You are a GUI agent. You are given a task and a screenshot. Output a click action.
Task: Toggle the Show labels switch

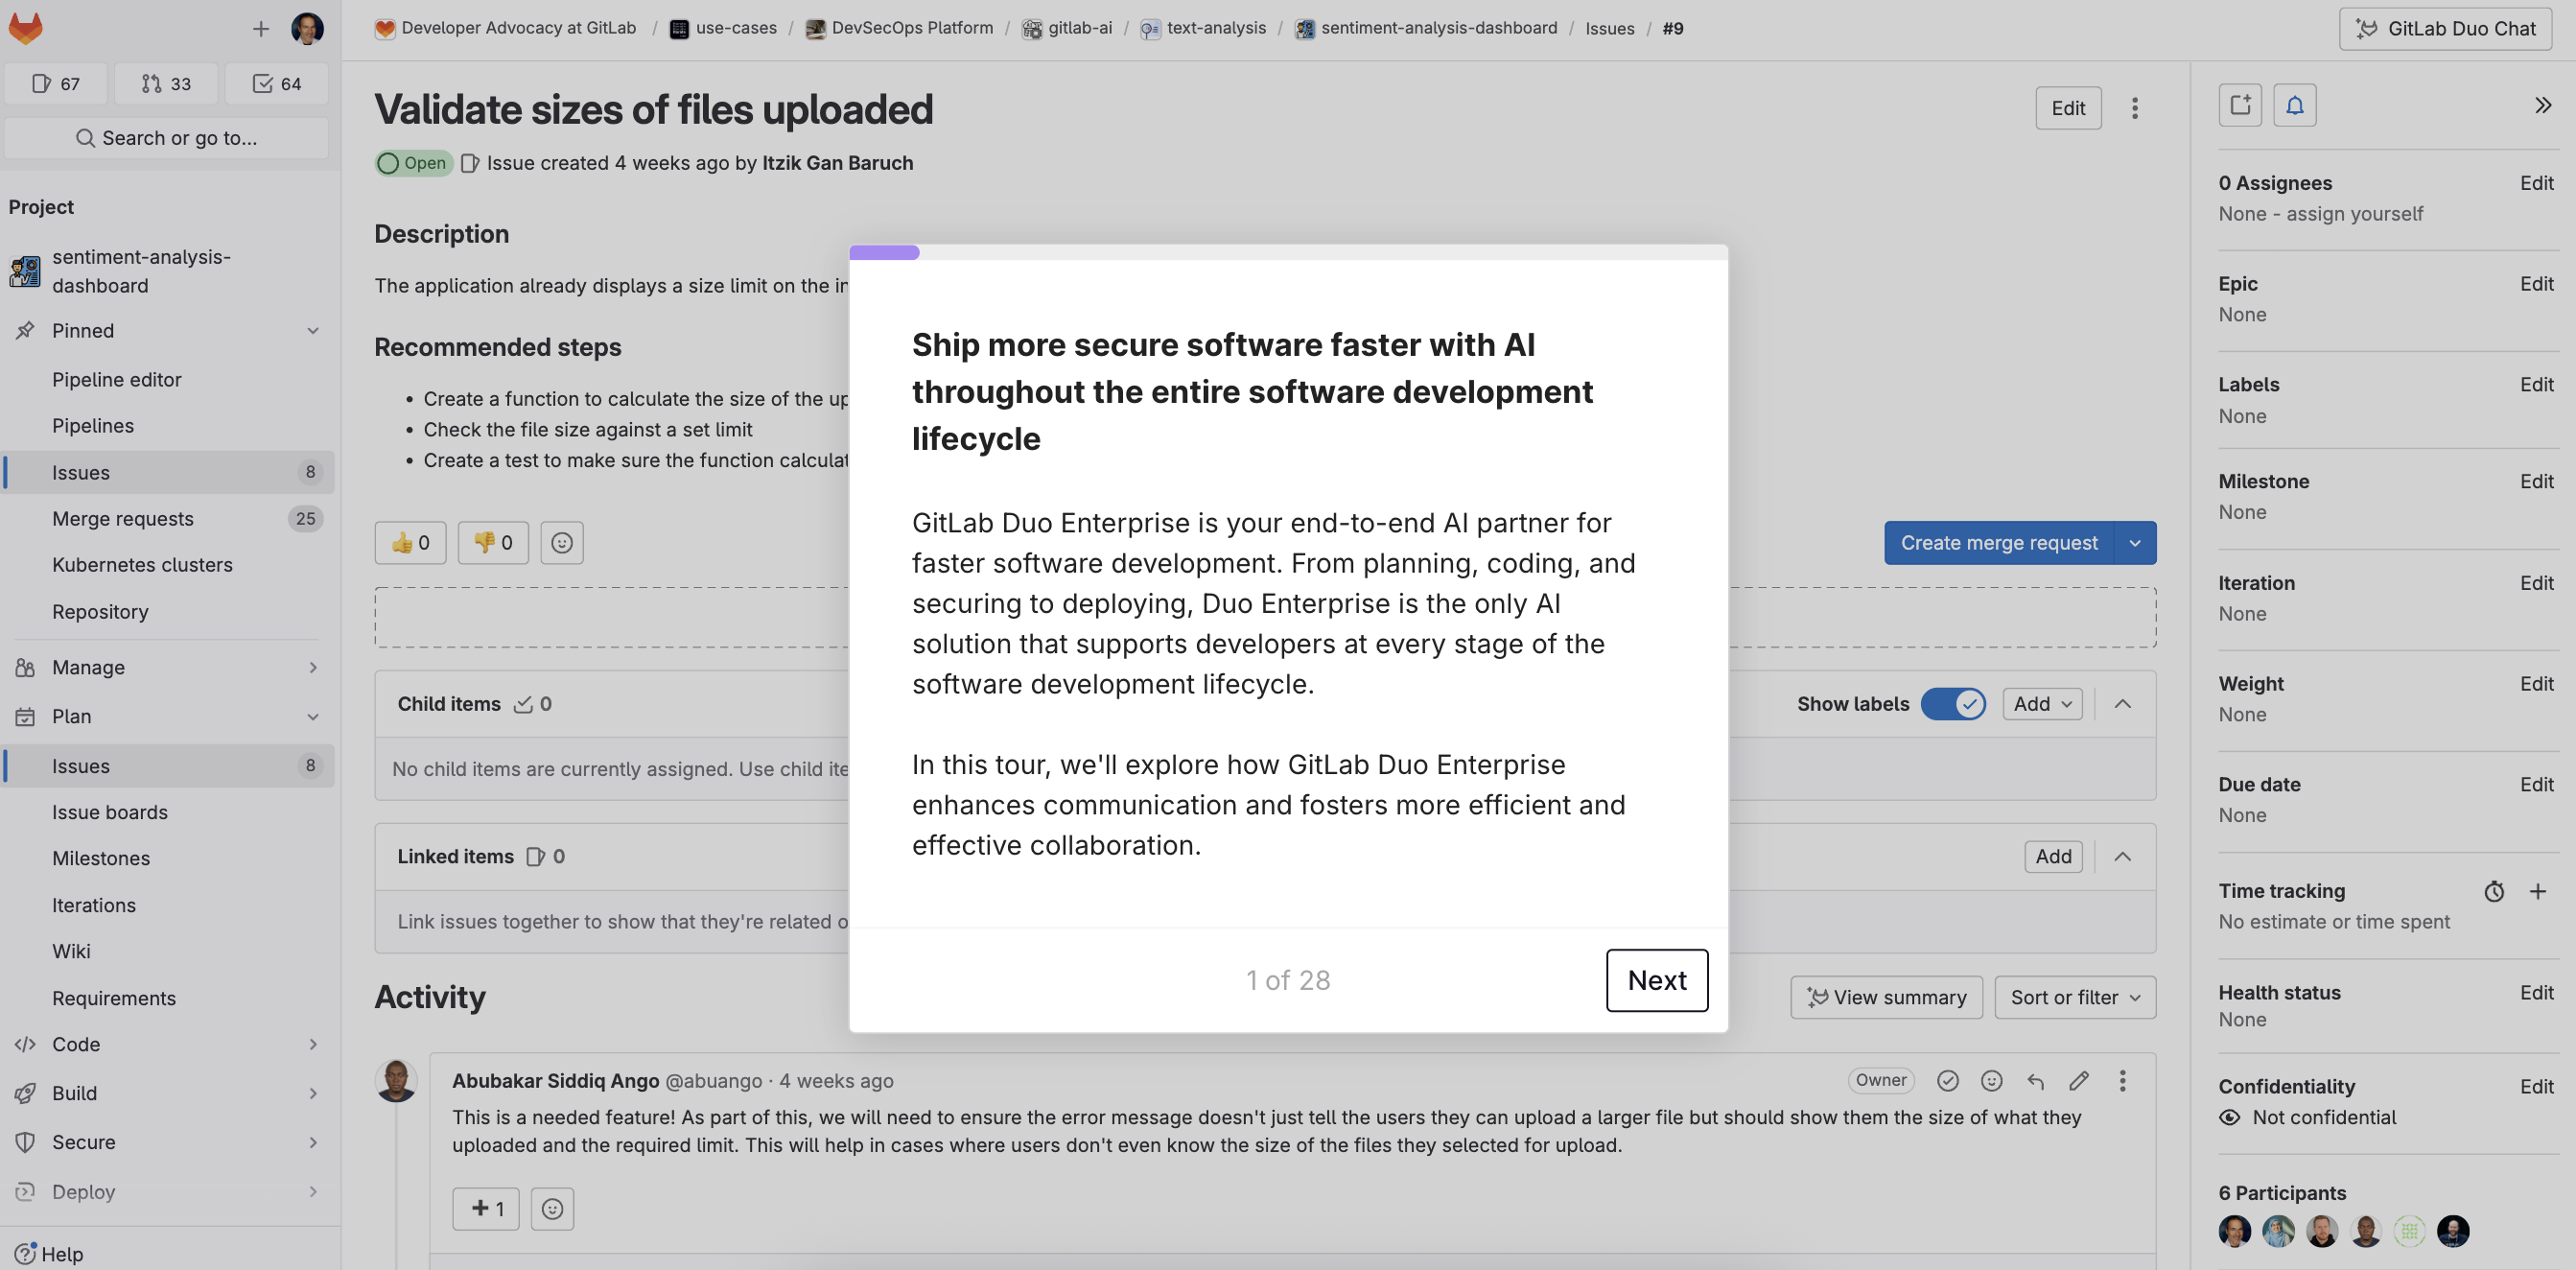(x=1953, y=703)
